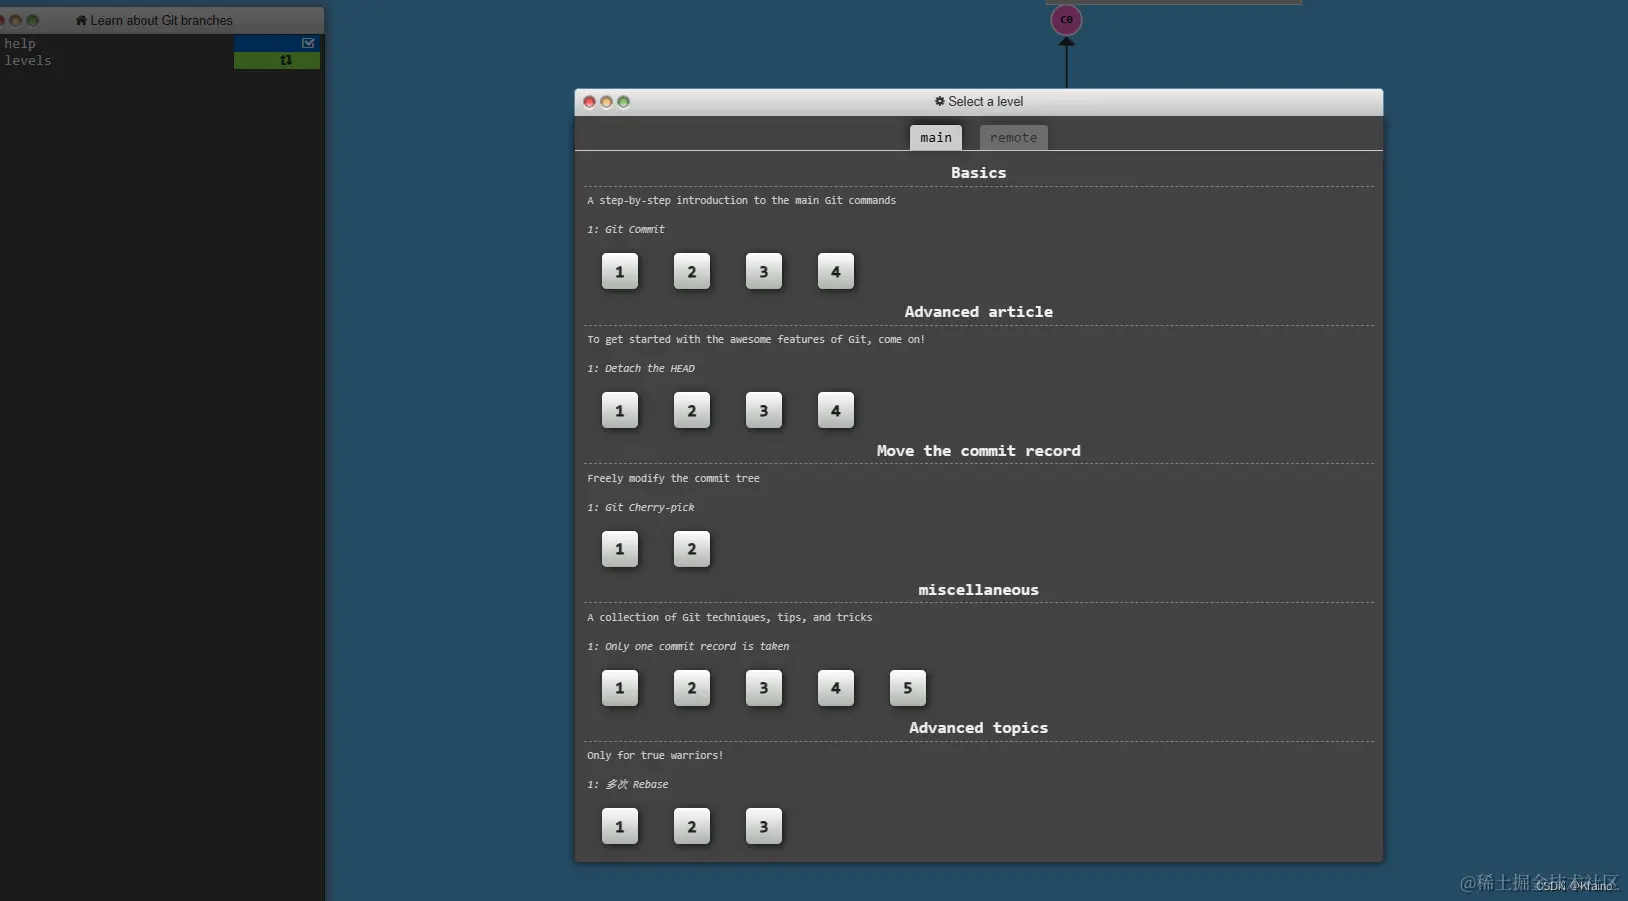1628x901 pixels.
Task: Click the Move the commit record heading
Action: coord(978,451)
